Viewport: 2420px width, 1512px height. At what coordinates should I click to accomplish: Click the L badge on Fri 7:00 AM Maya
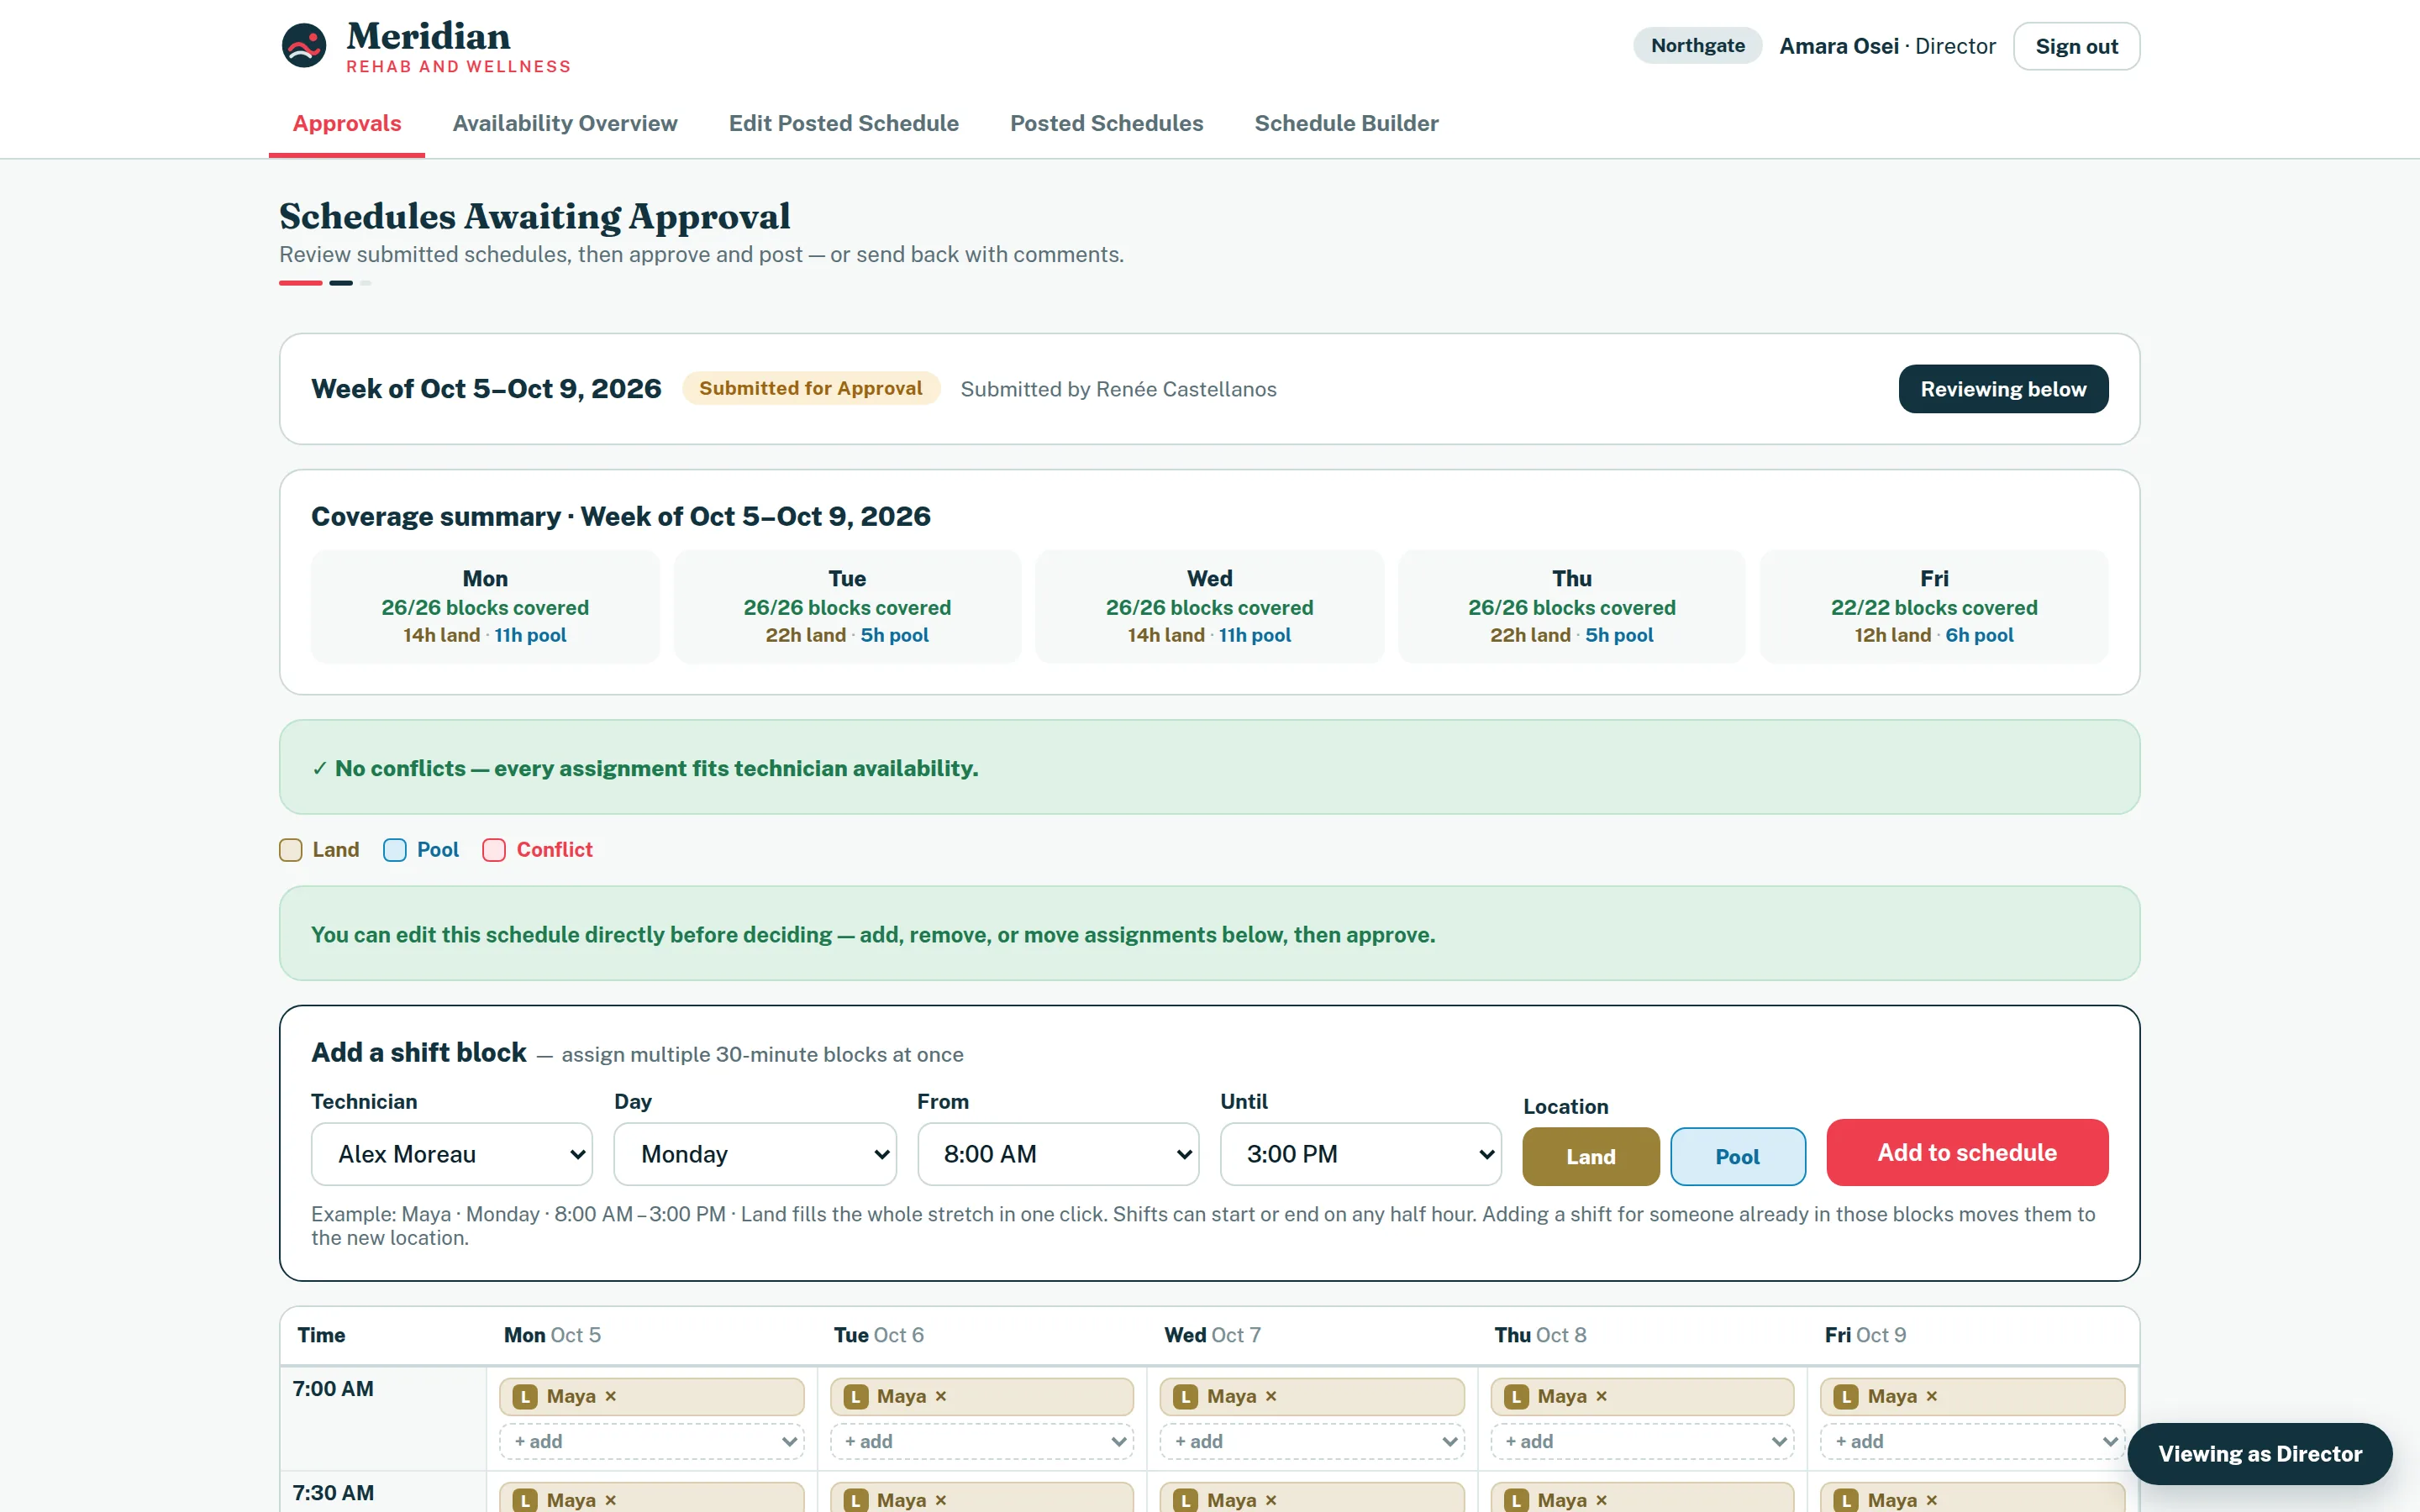1846,1397
